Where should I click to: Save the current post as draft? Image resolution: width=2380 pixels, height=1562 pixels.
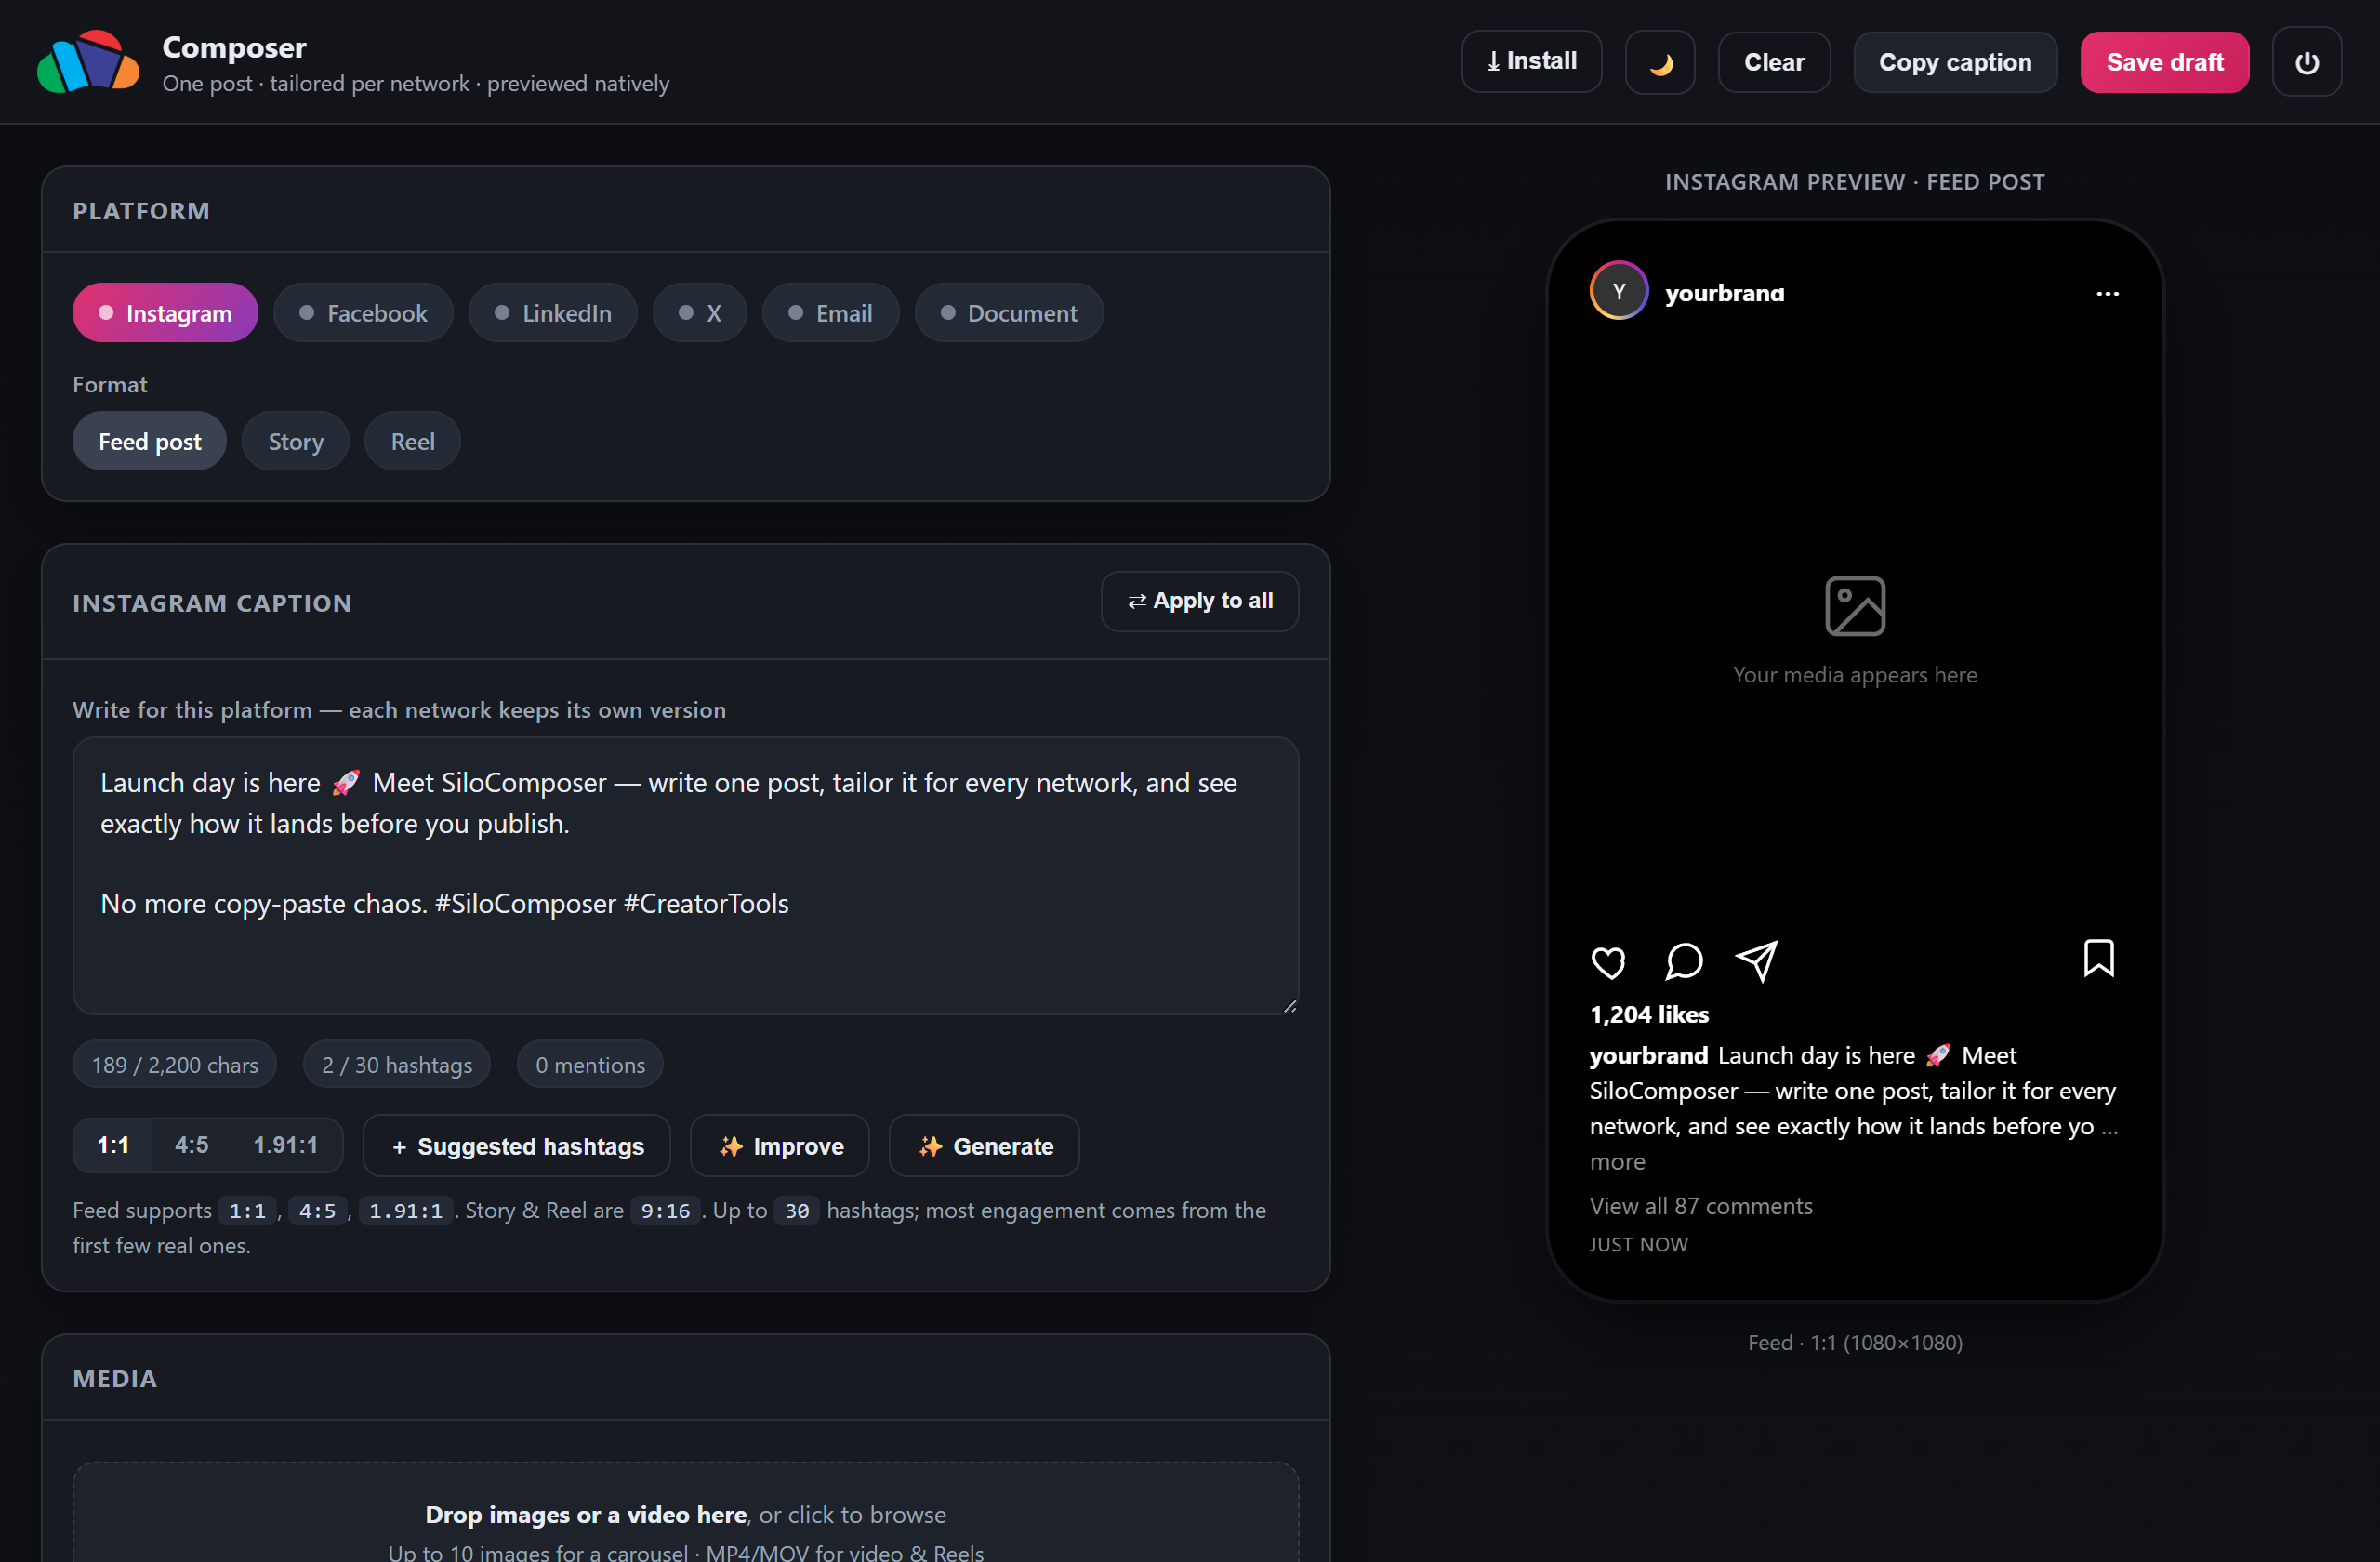click(2164, 62)
